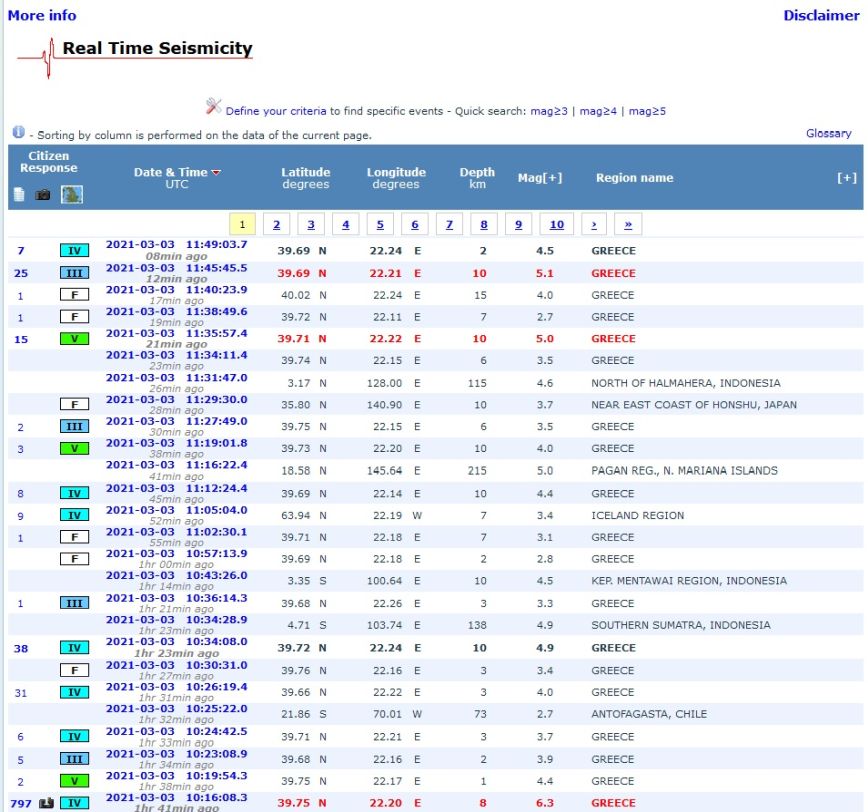Click the blue info icon above the table
This screenshot has height=812, width=868.
pos(18,133)
